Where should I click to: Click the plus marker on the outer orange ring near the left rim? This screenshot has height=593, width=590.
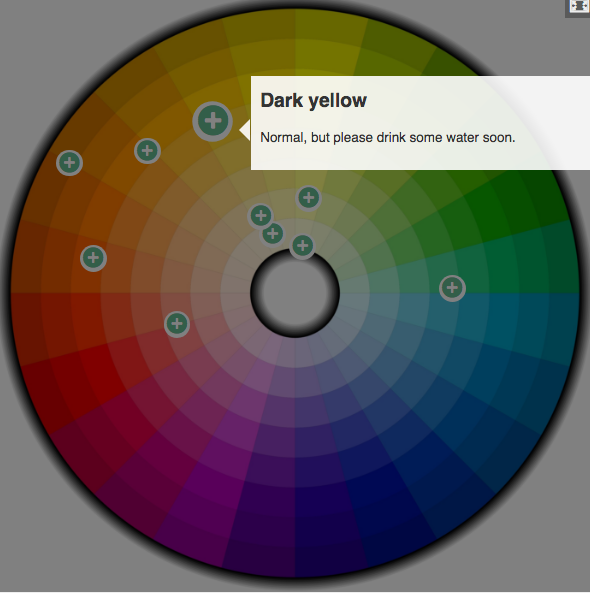tap(70, 163)
